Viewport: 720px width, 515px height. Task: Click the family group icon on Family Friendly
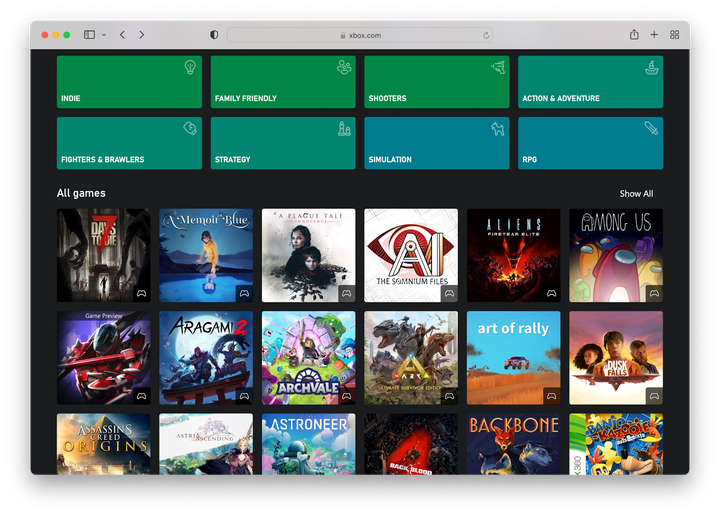tap(344, 67)
